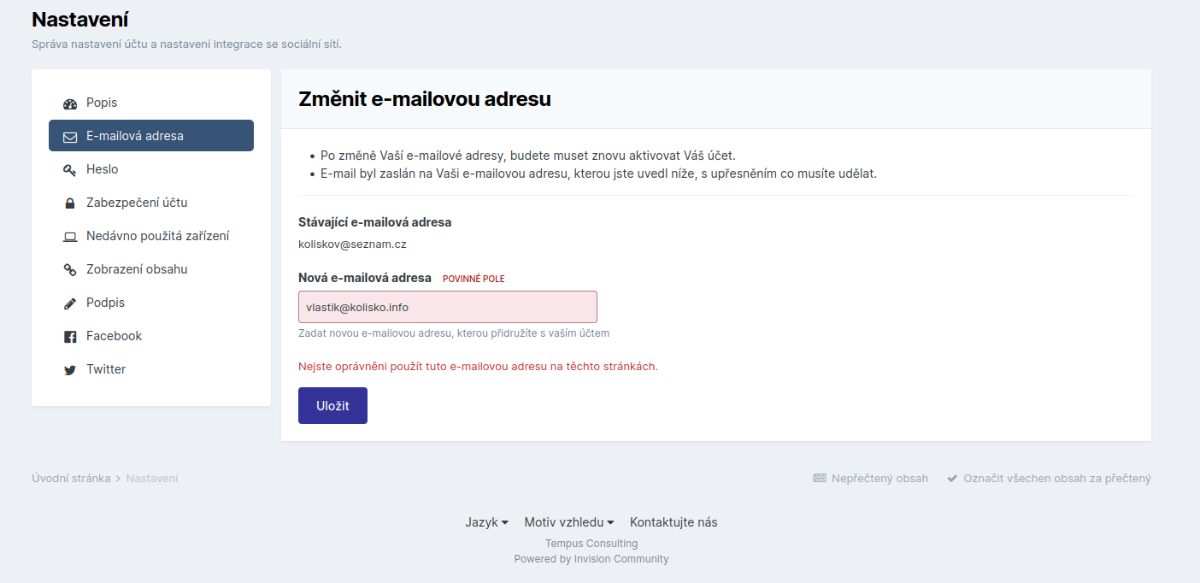Click the envelope icon for E-mailová adresa

(70, 137)
